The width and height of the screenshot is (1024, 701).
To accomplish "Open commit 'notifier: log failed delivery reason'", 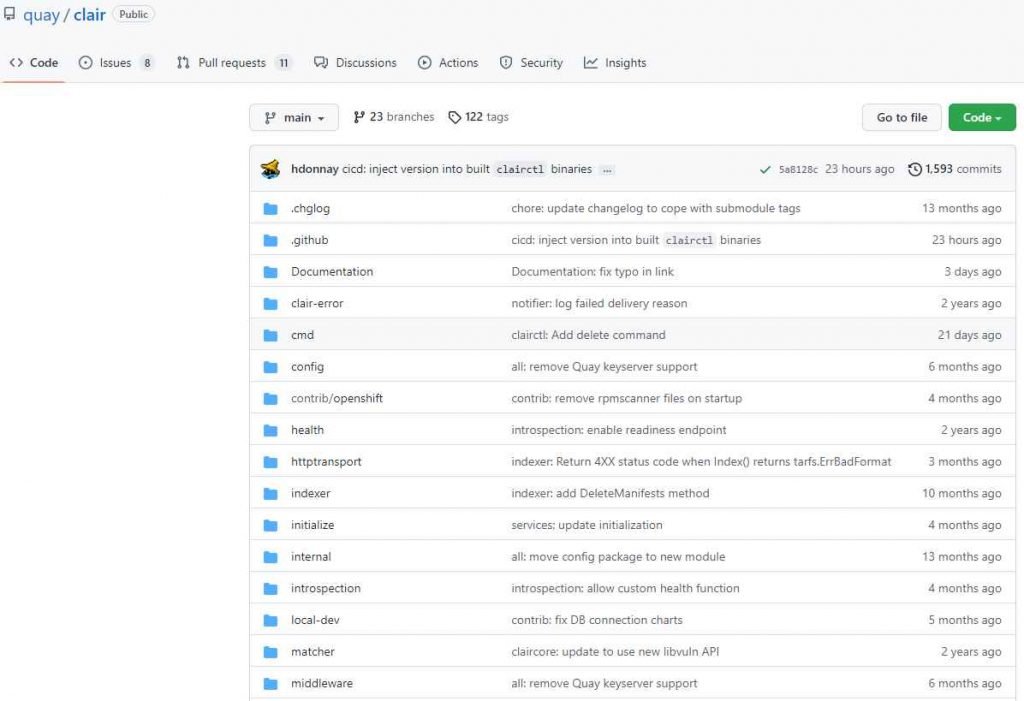I will (600, 303).
